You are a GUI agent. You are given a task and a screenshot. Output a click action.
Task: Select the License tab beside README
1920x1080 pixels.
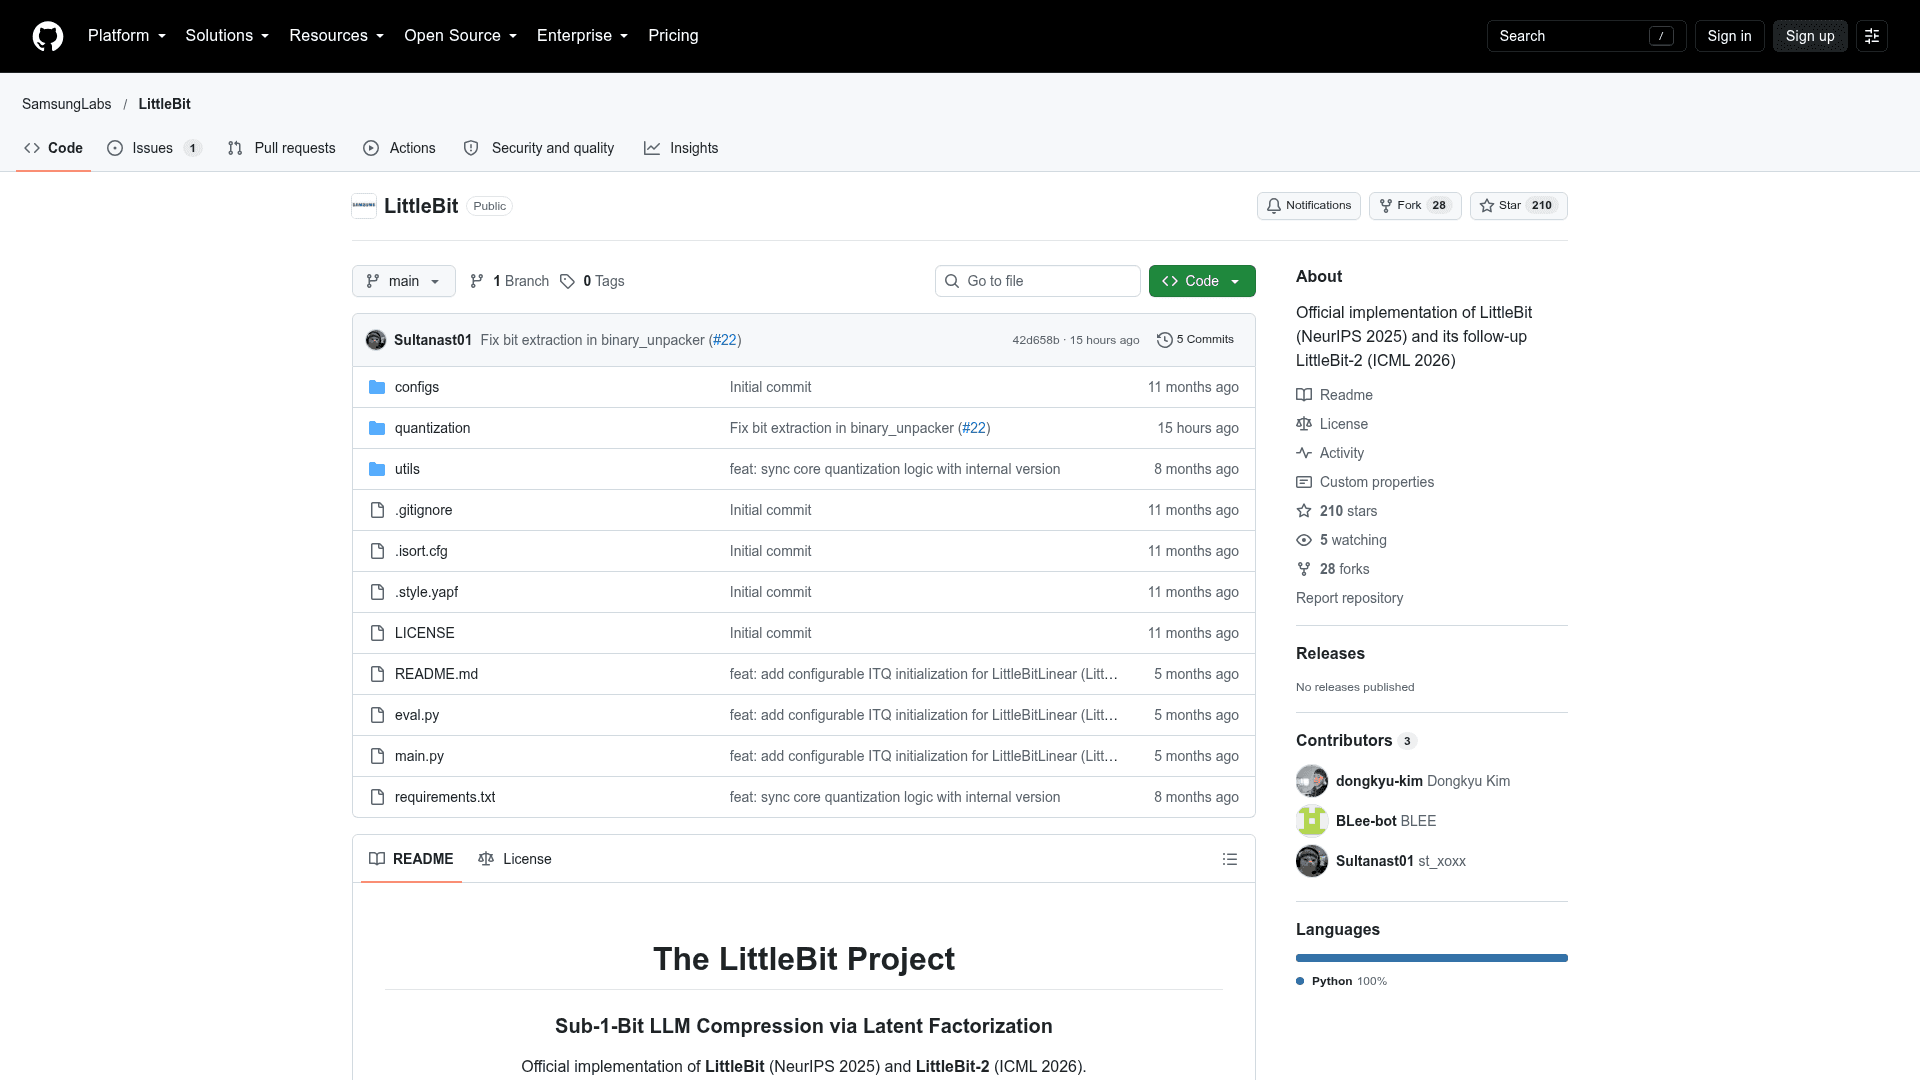[515, 859]
